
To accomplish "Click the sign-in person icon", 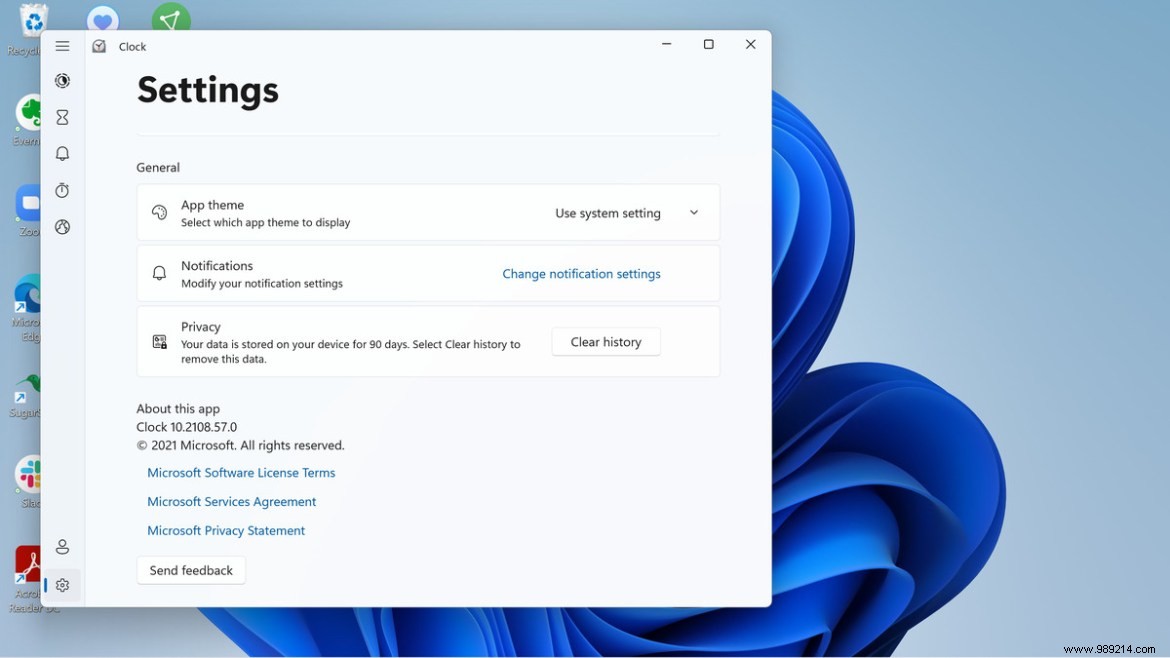I will coord(62,547).
